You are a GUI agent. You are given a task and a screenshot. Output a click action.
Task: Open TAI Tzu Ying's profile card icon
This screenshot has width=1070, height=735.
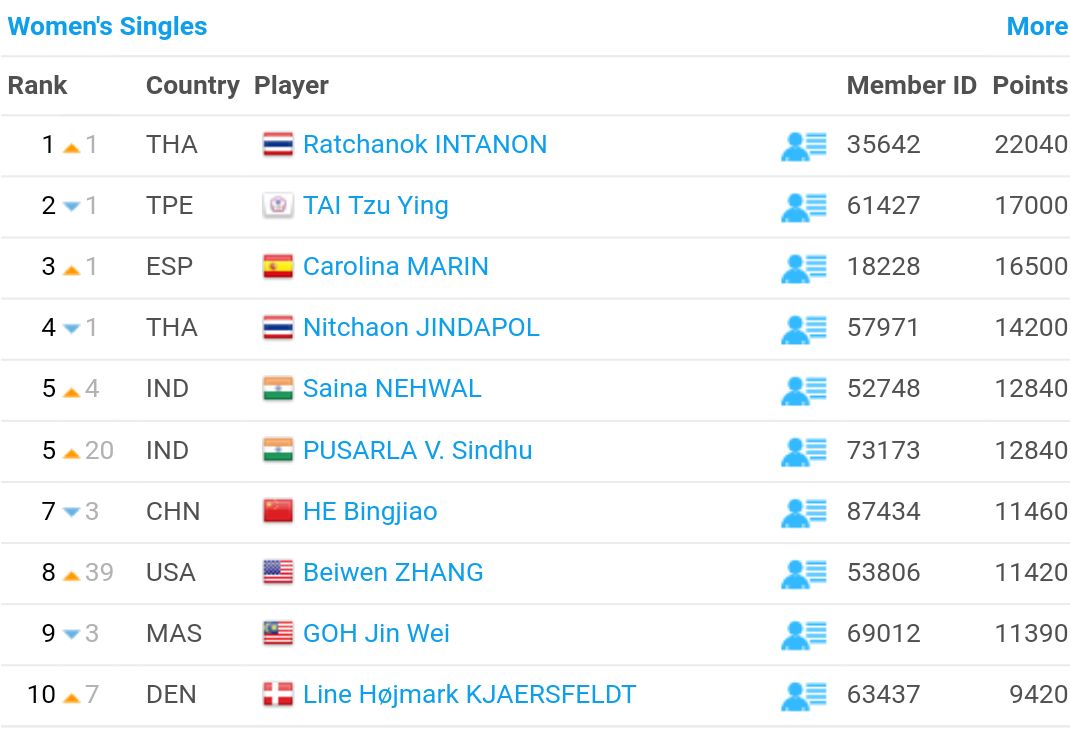click(x=804, y=207)
